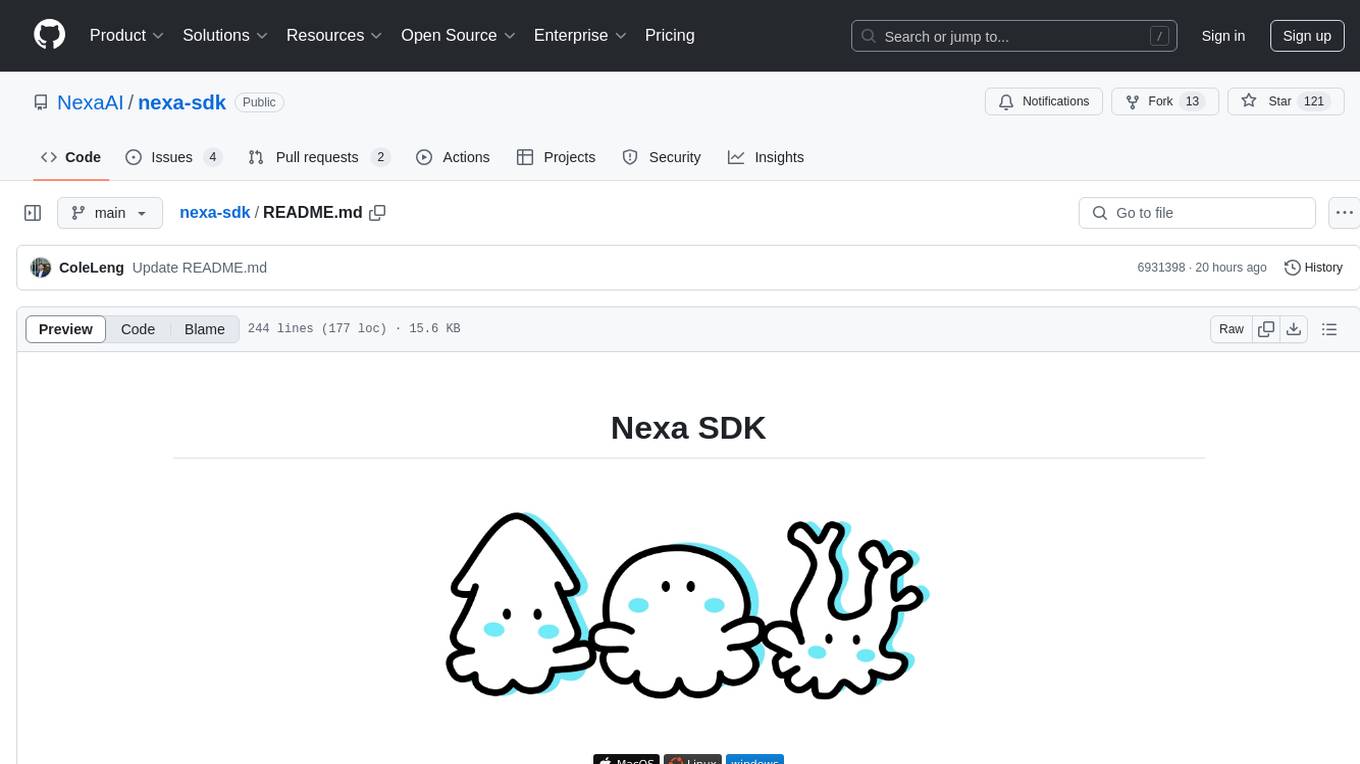Click the repository icon beside NexaAI
The width and height of the screenshot is (1360, 764).
tap(41, 102)
